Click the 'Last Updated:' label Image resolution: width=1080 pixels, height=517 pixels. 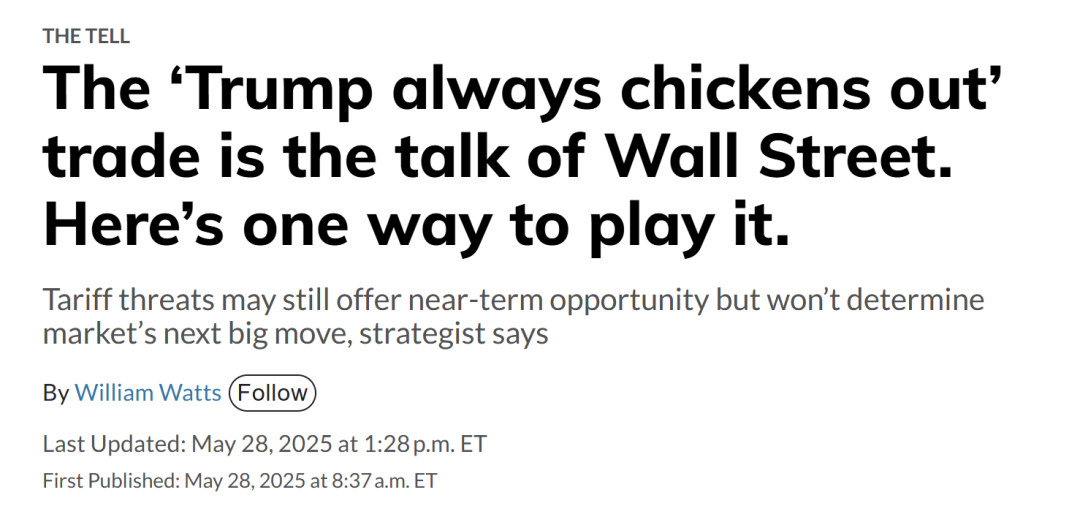point(113,443)
